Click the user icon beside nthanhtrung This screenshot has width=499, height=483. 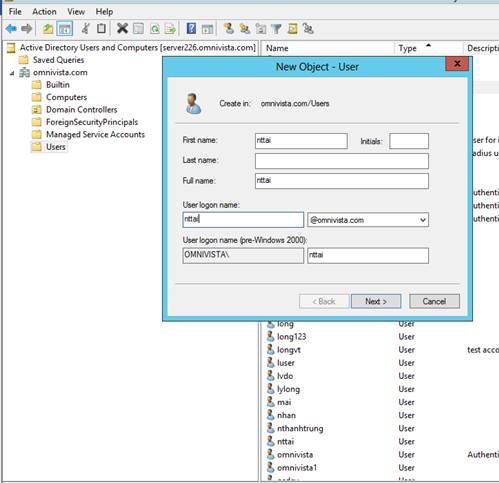click(270, 428)
